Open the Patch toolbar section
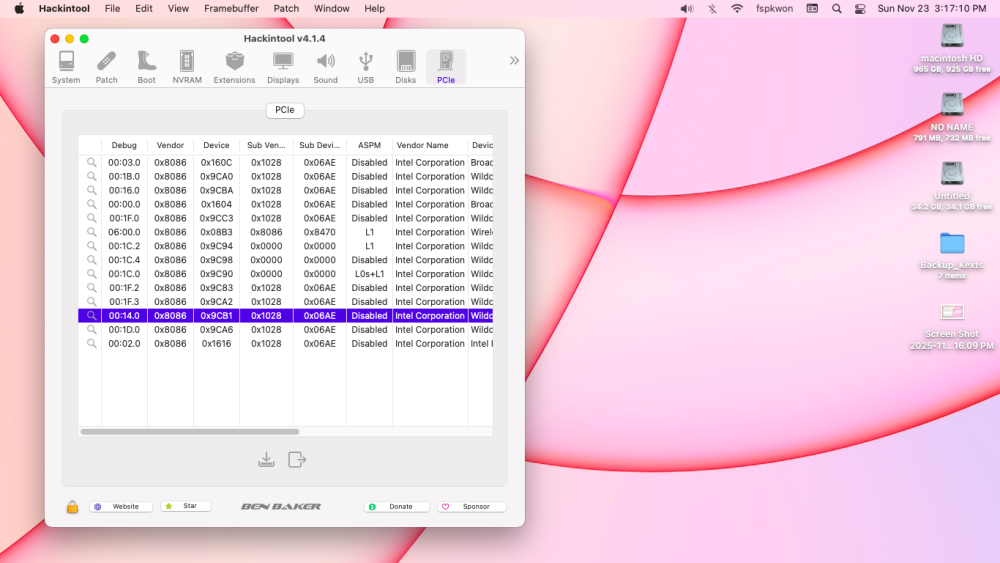Viewport: 1000px width, 563px height. tap(107, 67)
